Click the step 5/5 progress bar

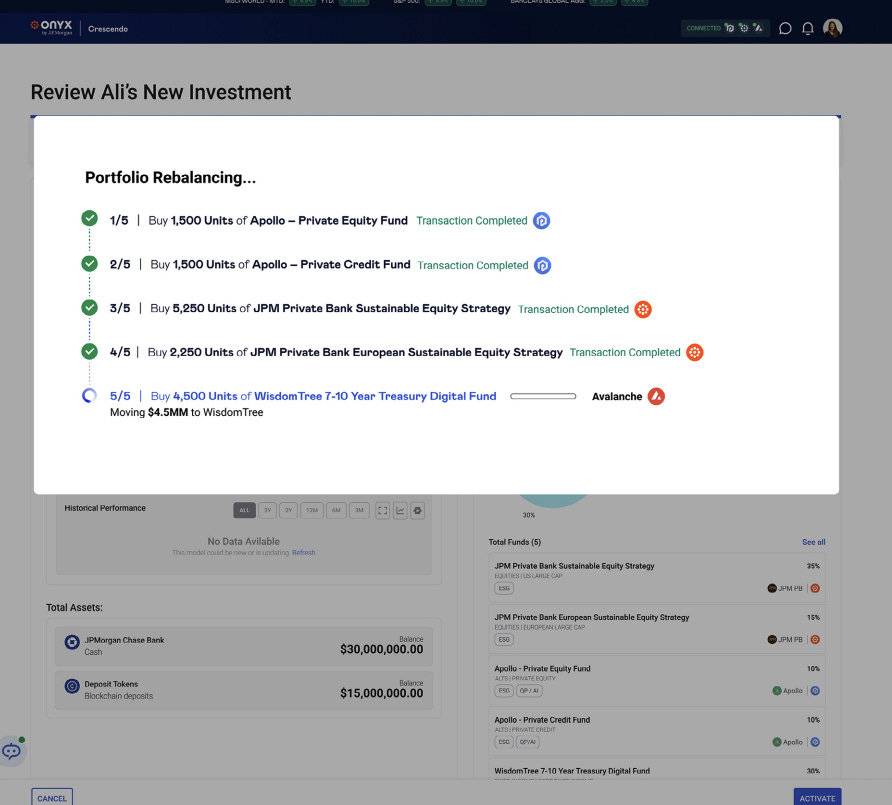[543, 397]
